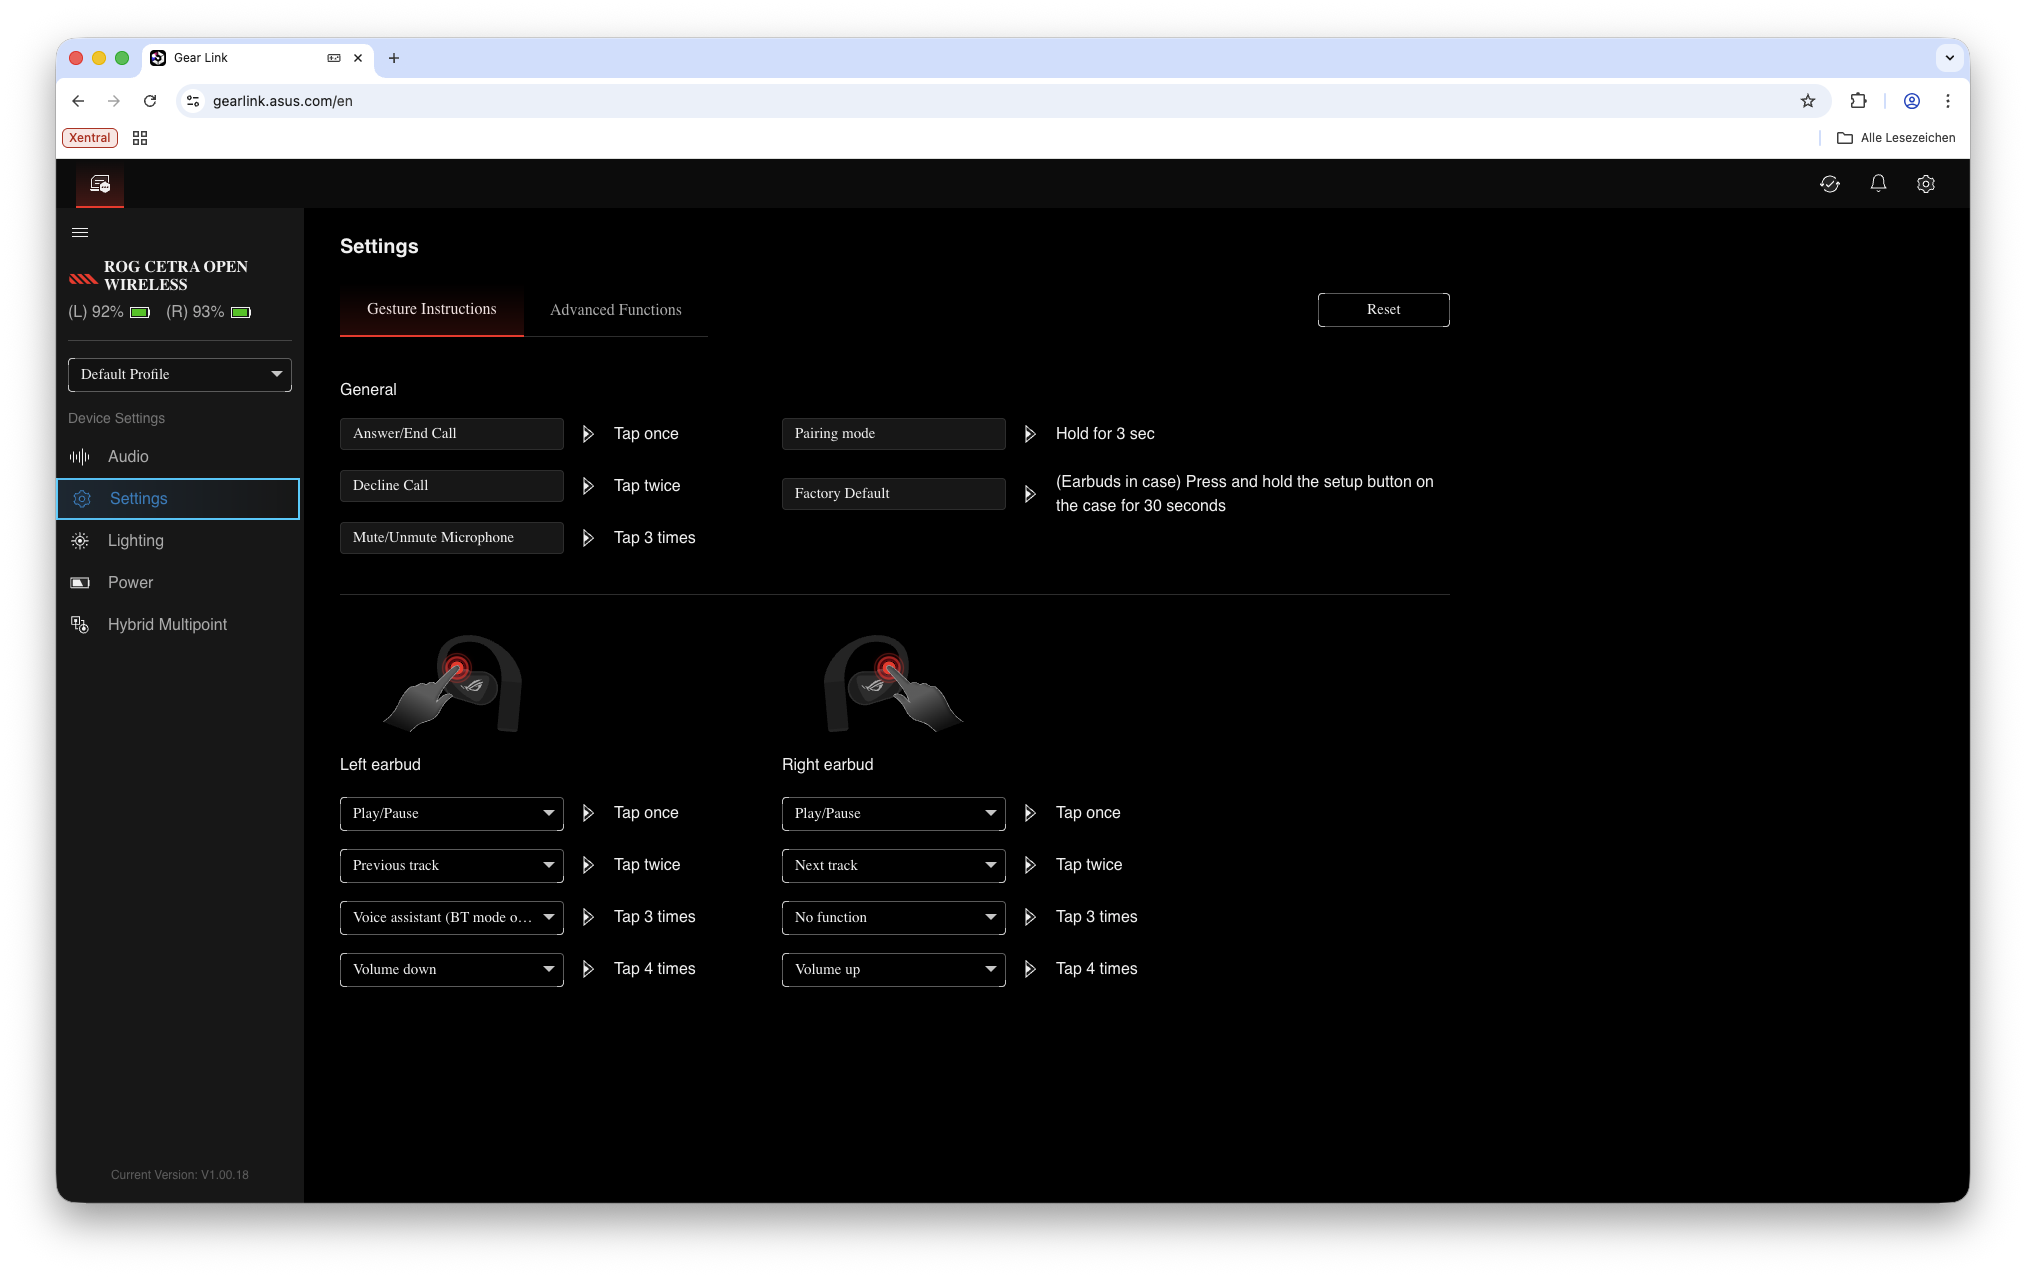2026x1277 pixels.
Task: Bookmark this page with the star icon
Action: point(1807,101)
